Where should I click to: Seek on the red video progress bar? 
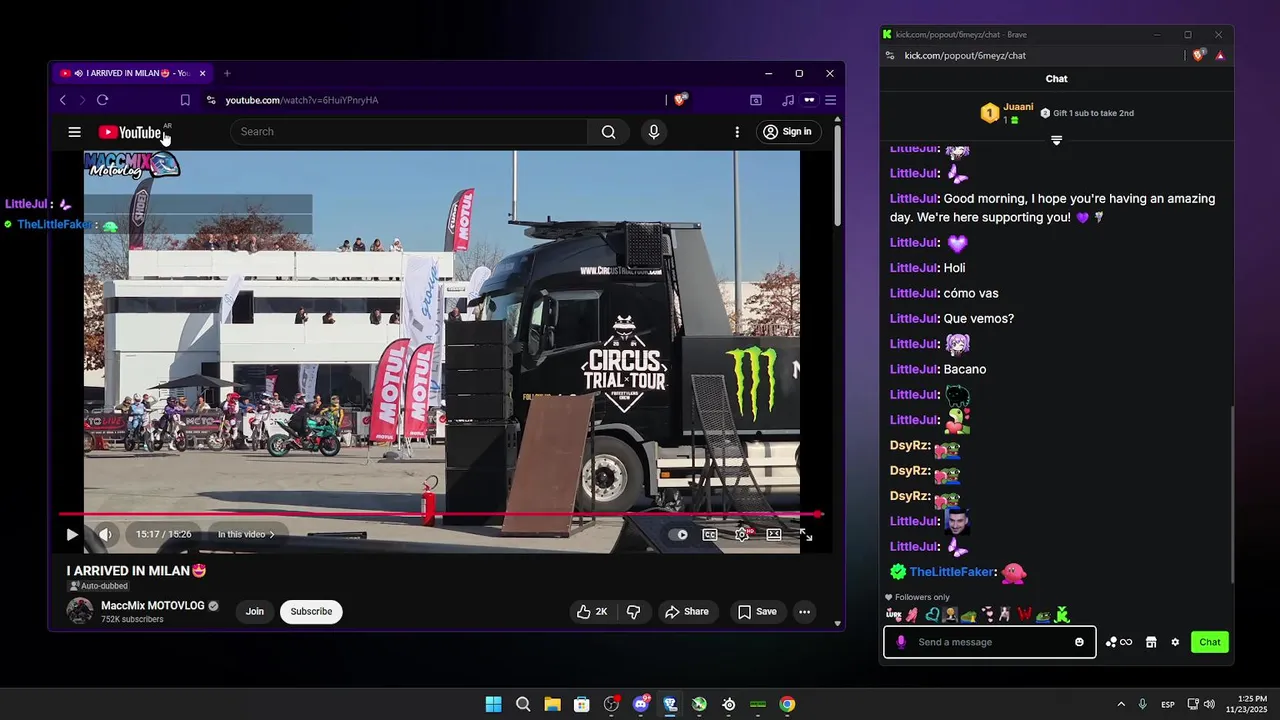[x=440, y=514]
